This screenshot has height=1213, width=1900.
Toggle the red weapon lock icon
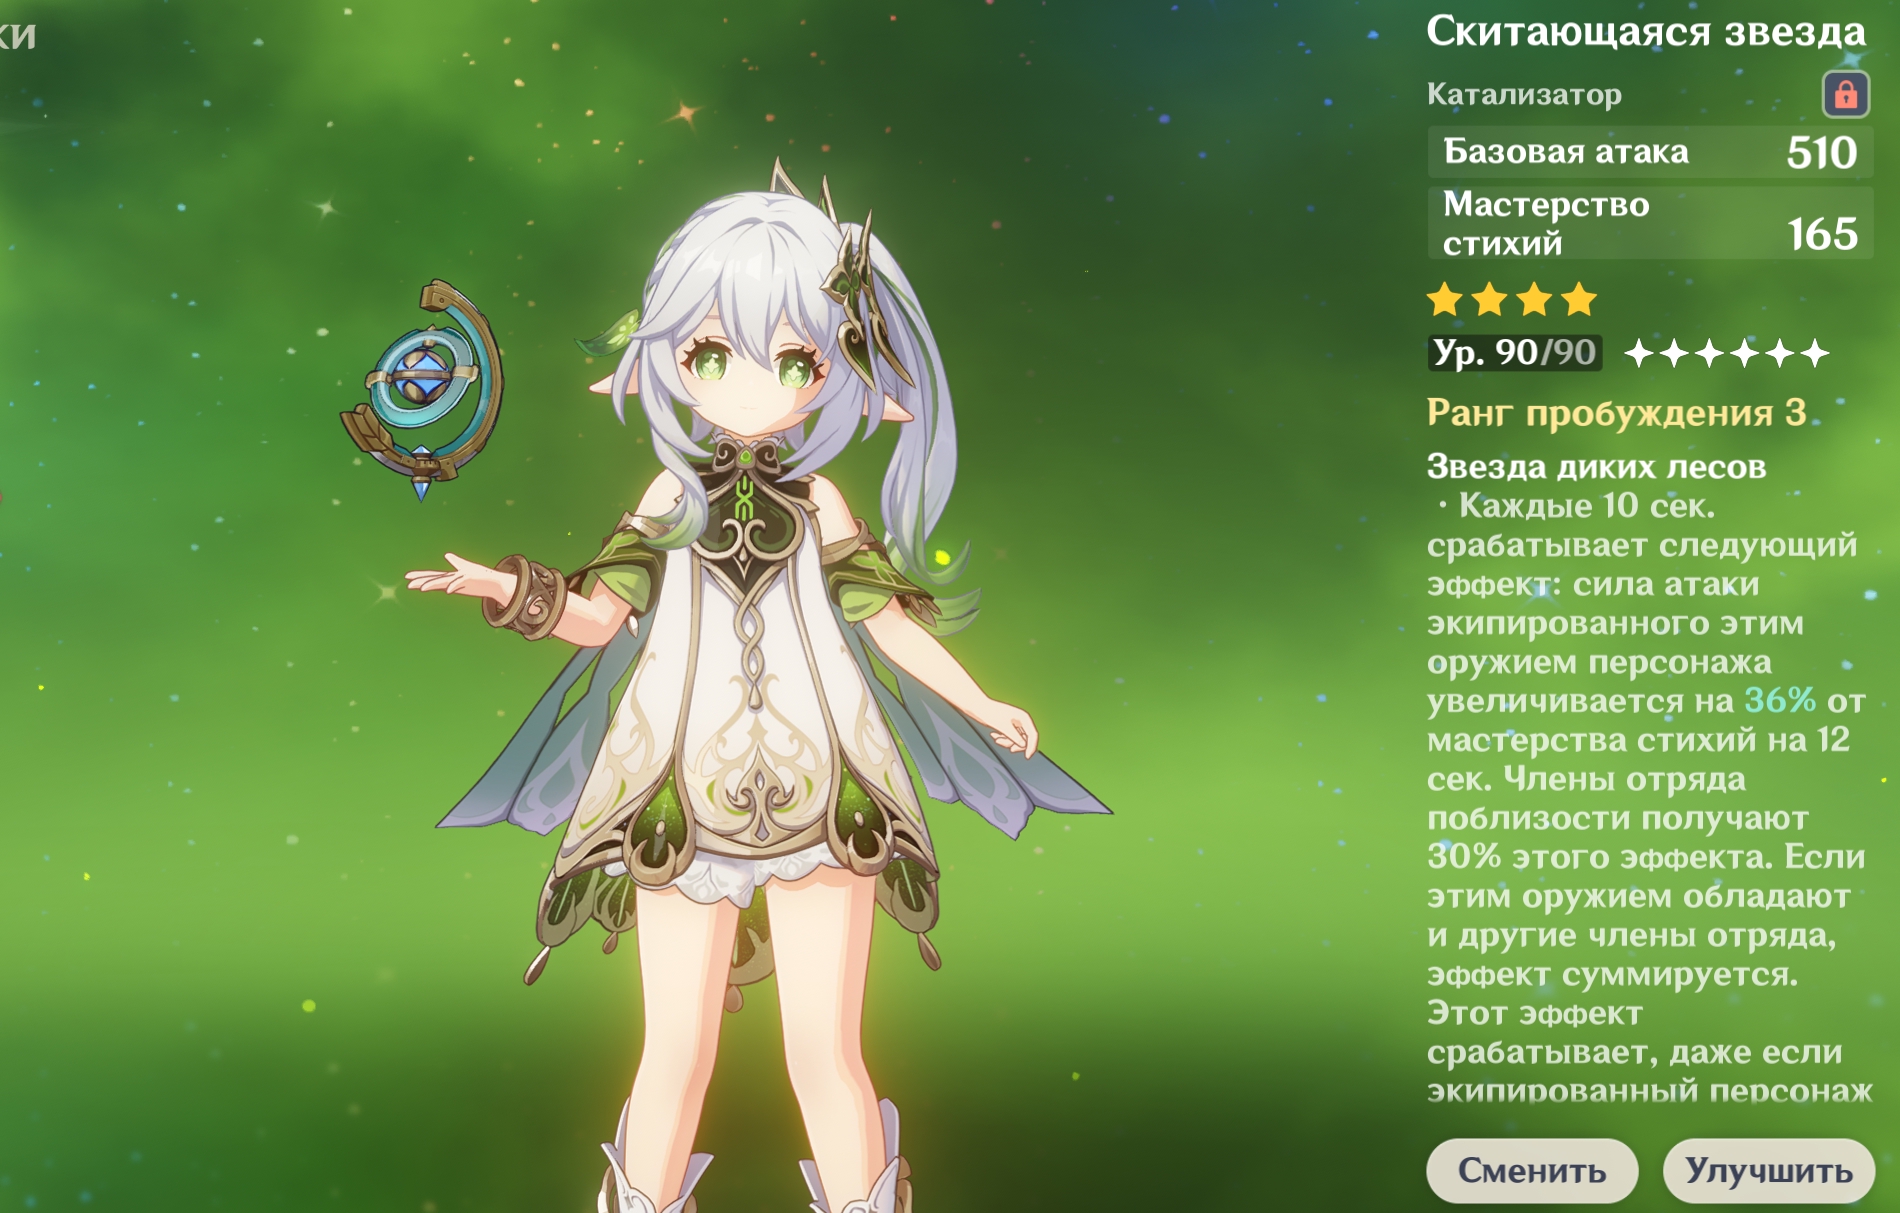(1845, 94)
